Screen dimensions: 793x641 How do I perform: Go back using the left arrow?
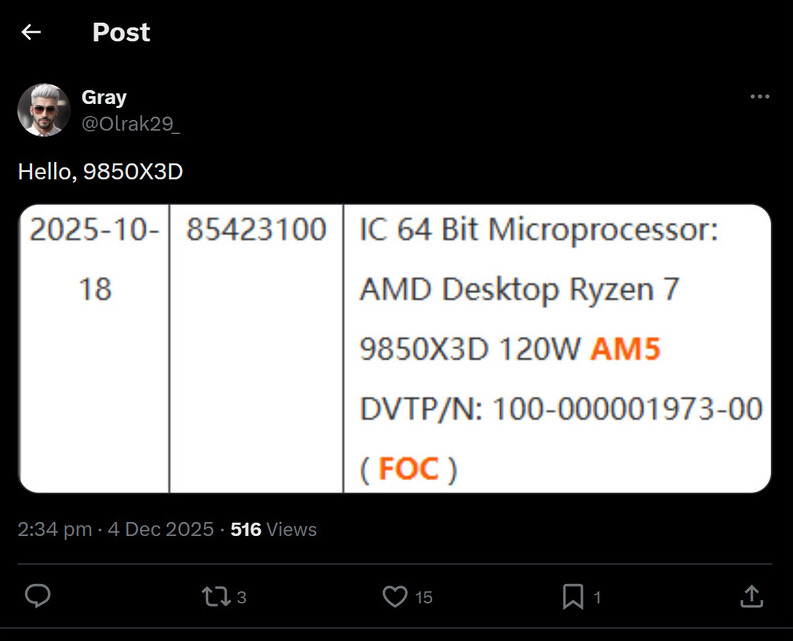31,32
